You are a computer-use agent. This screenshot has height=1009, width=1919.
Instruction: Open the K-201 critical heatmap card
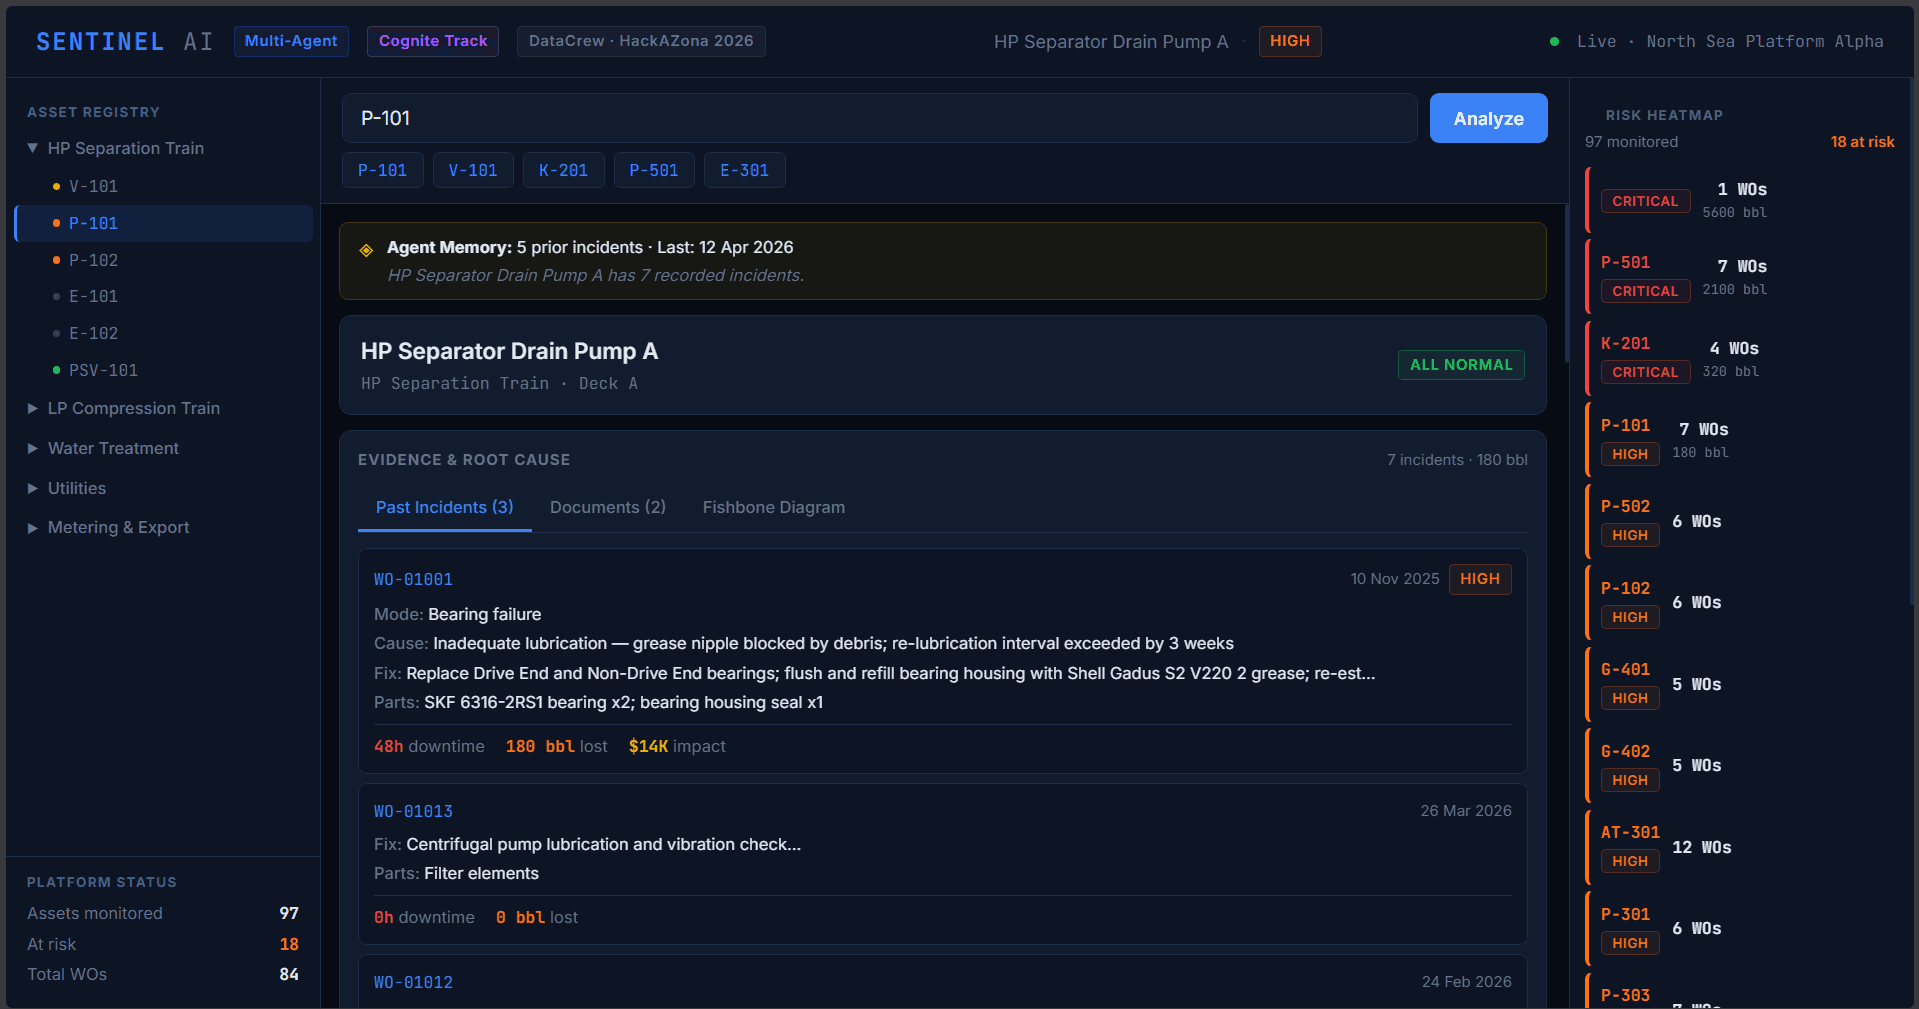1741,358
